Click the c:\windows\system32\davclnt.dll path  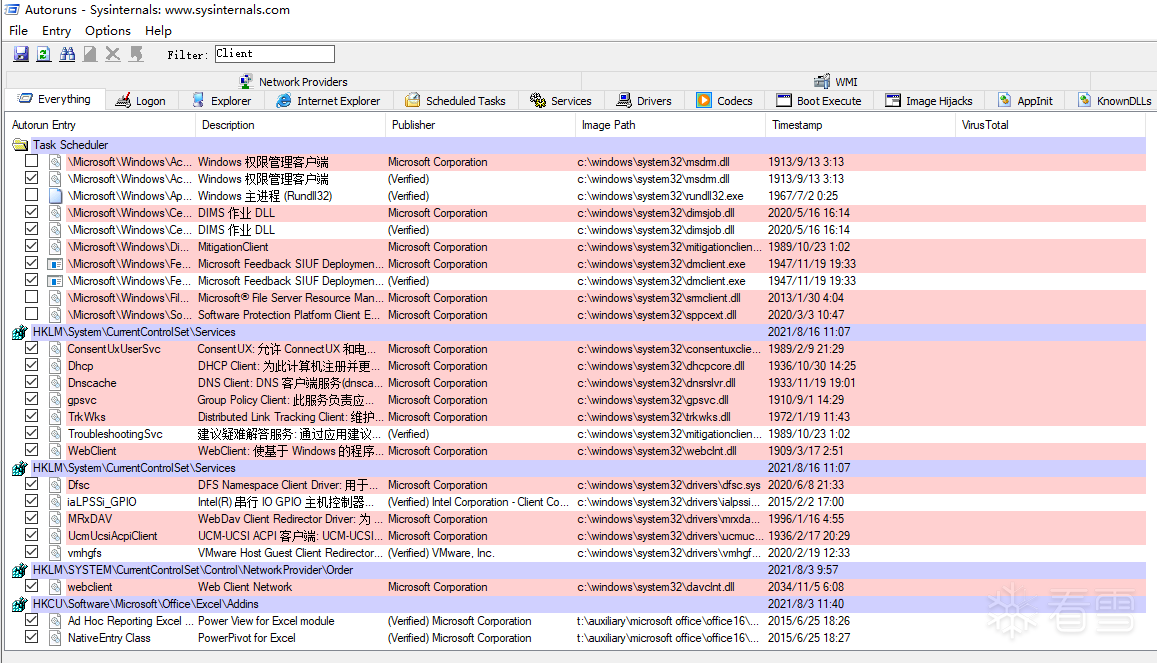coord(656,587)
